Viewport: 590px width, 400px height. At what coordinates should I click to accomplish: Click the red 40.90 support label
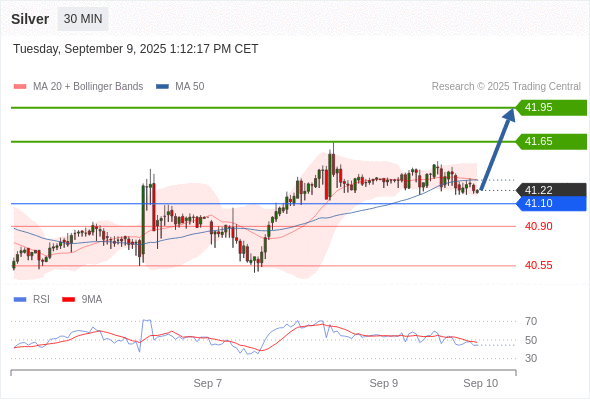[539, 227]
